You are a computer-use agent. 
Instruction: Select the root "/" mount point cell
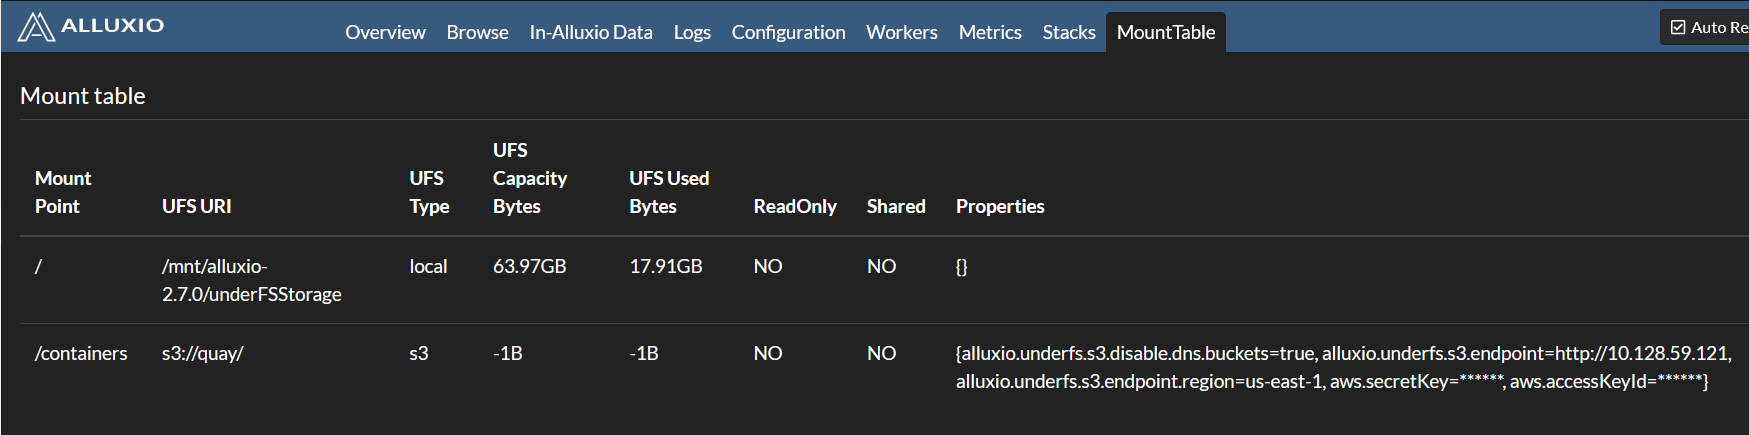pos(38,266)
